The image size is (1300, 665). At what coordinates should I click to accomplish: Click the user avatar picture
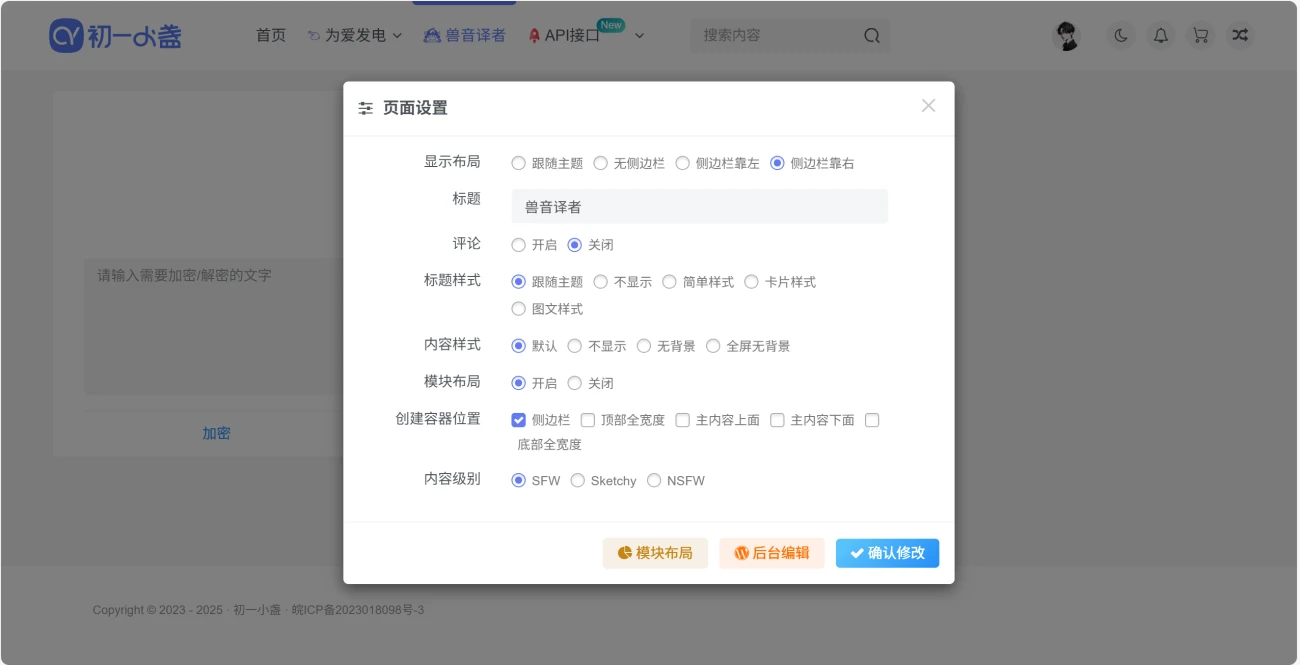(x=1068, y=36)
